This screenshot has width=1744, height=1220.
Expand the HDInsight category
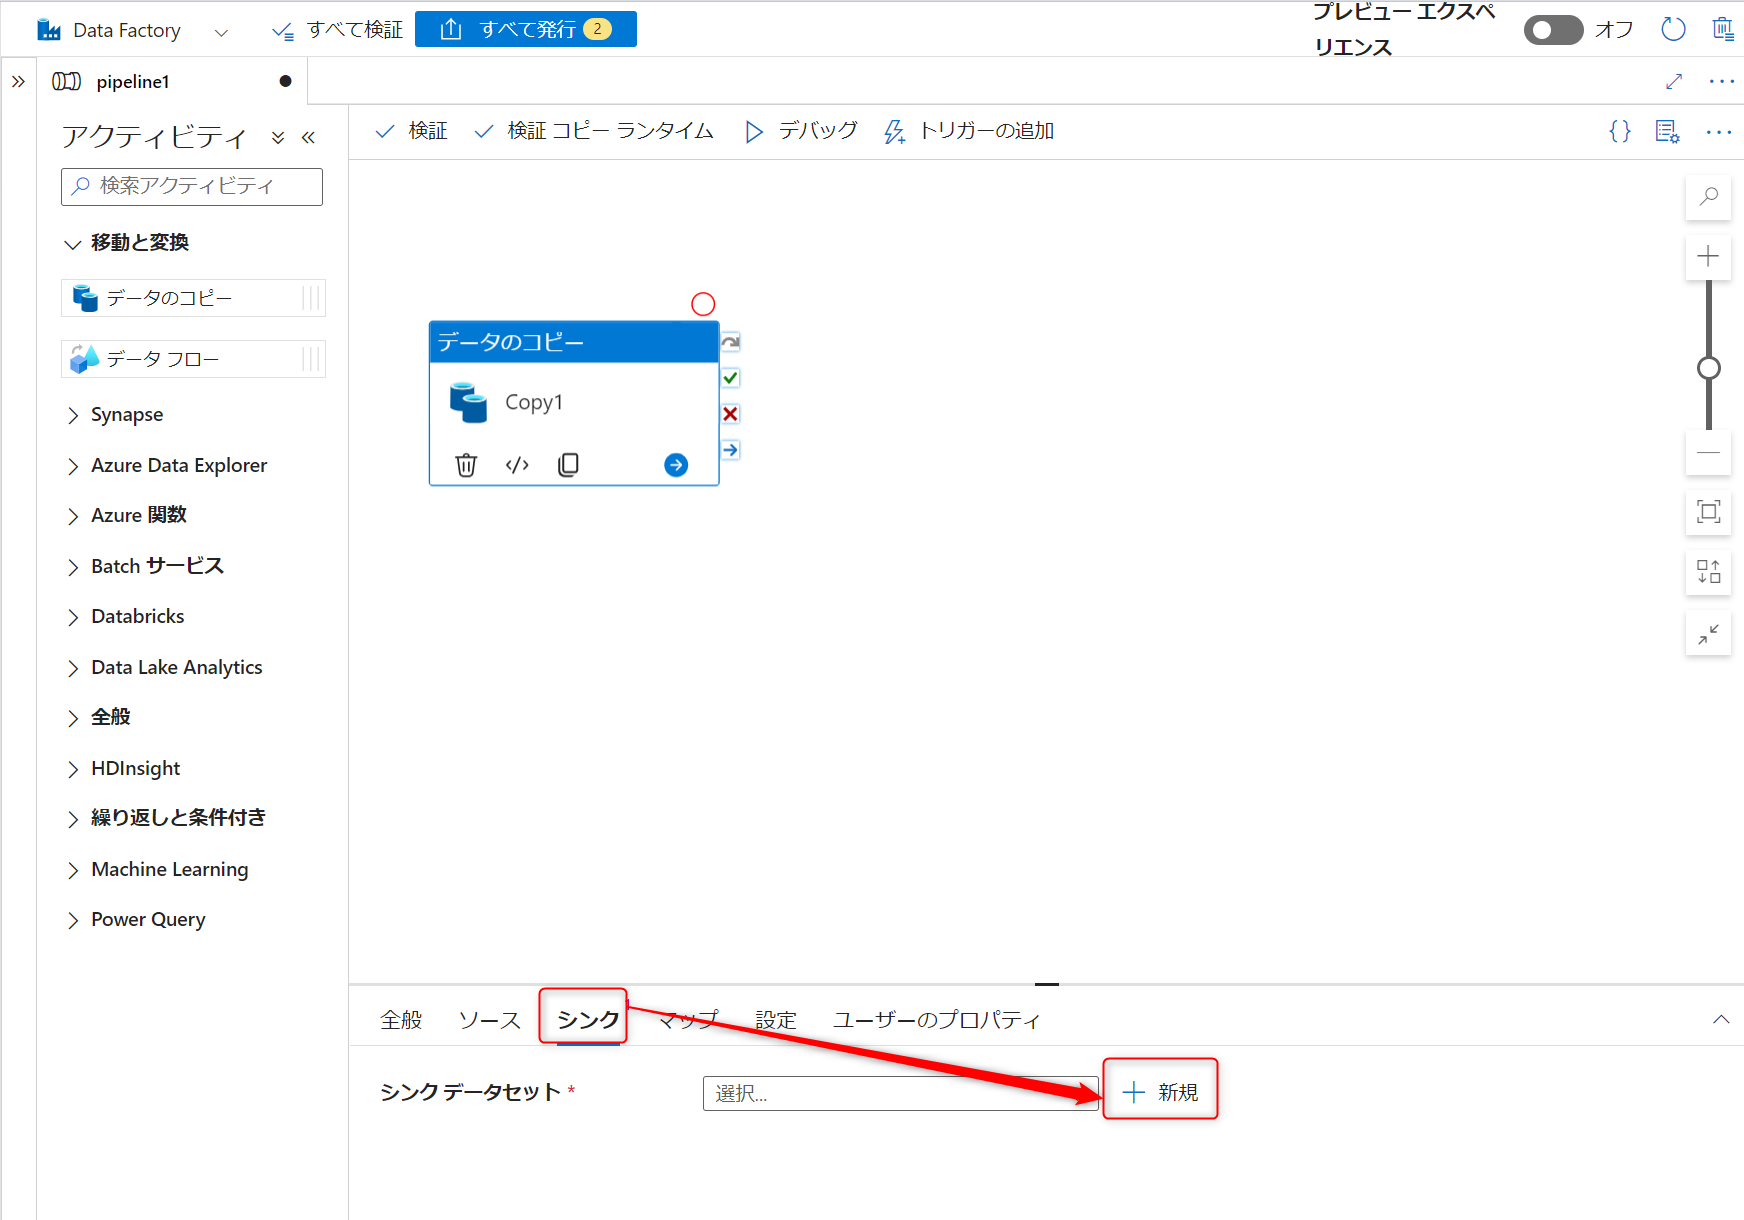[136, 769]
